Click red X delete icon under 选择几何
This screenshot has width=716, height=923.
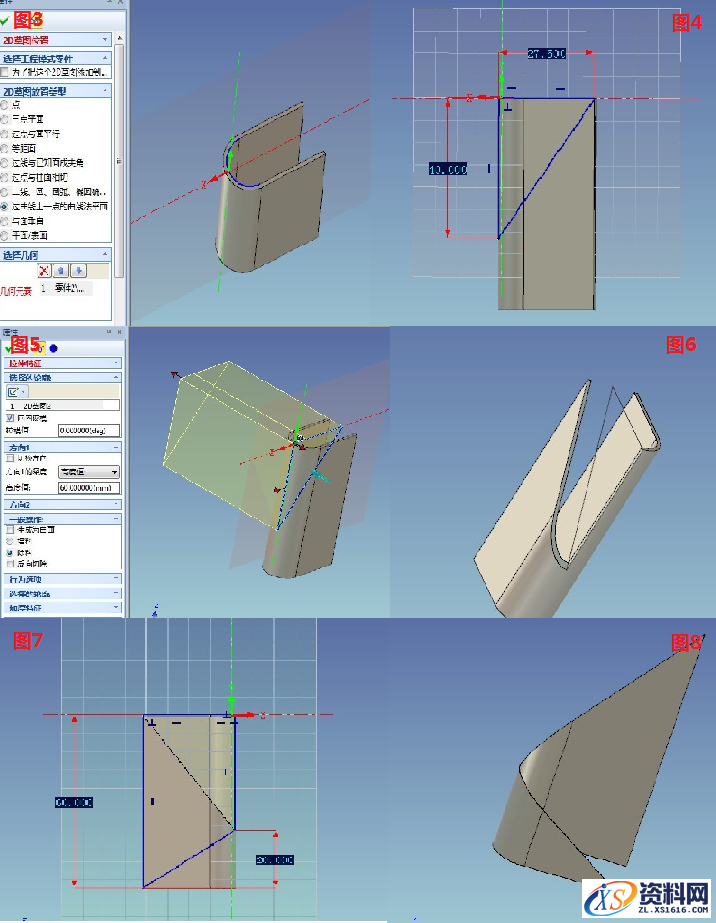click(x=44, y=270)
